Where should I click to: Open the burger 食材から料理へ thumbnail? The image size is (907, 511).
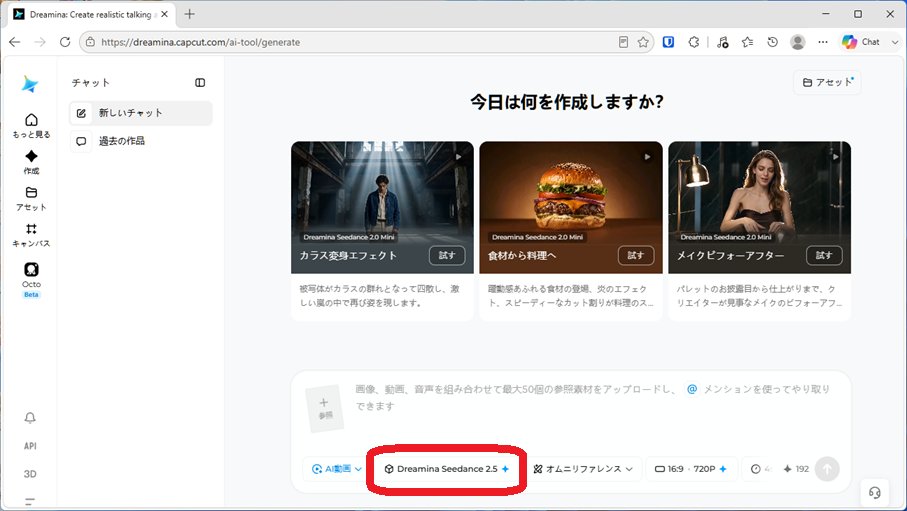click(571, 207)
